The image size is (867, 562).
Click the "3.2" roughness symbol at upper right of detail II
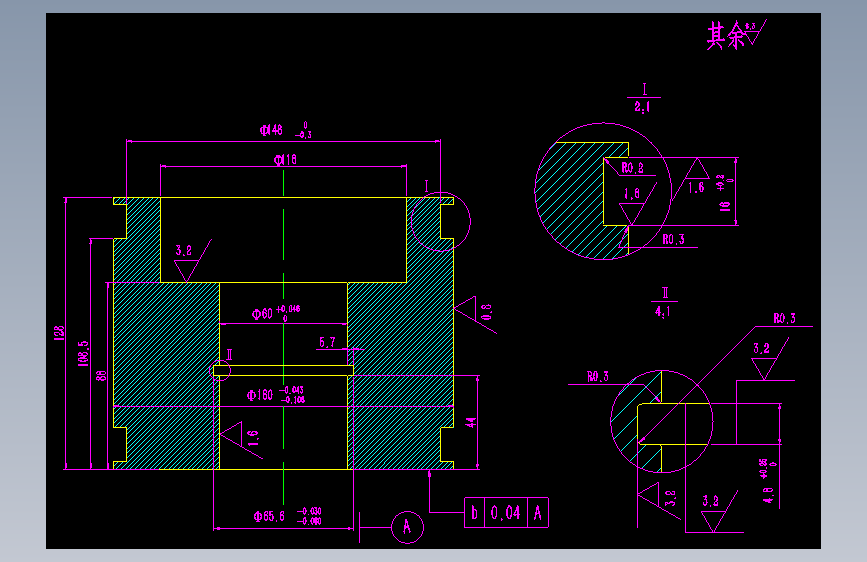pyautogui.click(x=768, y=358)
